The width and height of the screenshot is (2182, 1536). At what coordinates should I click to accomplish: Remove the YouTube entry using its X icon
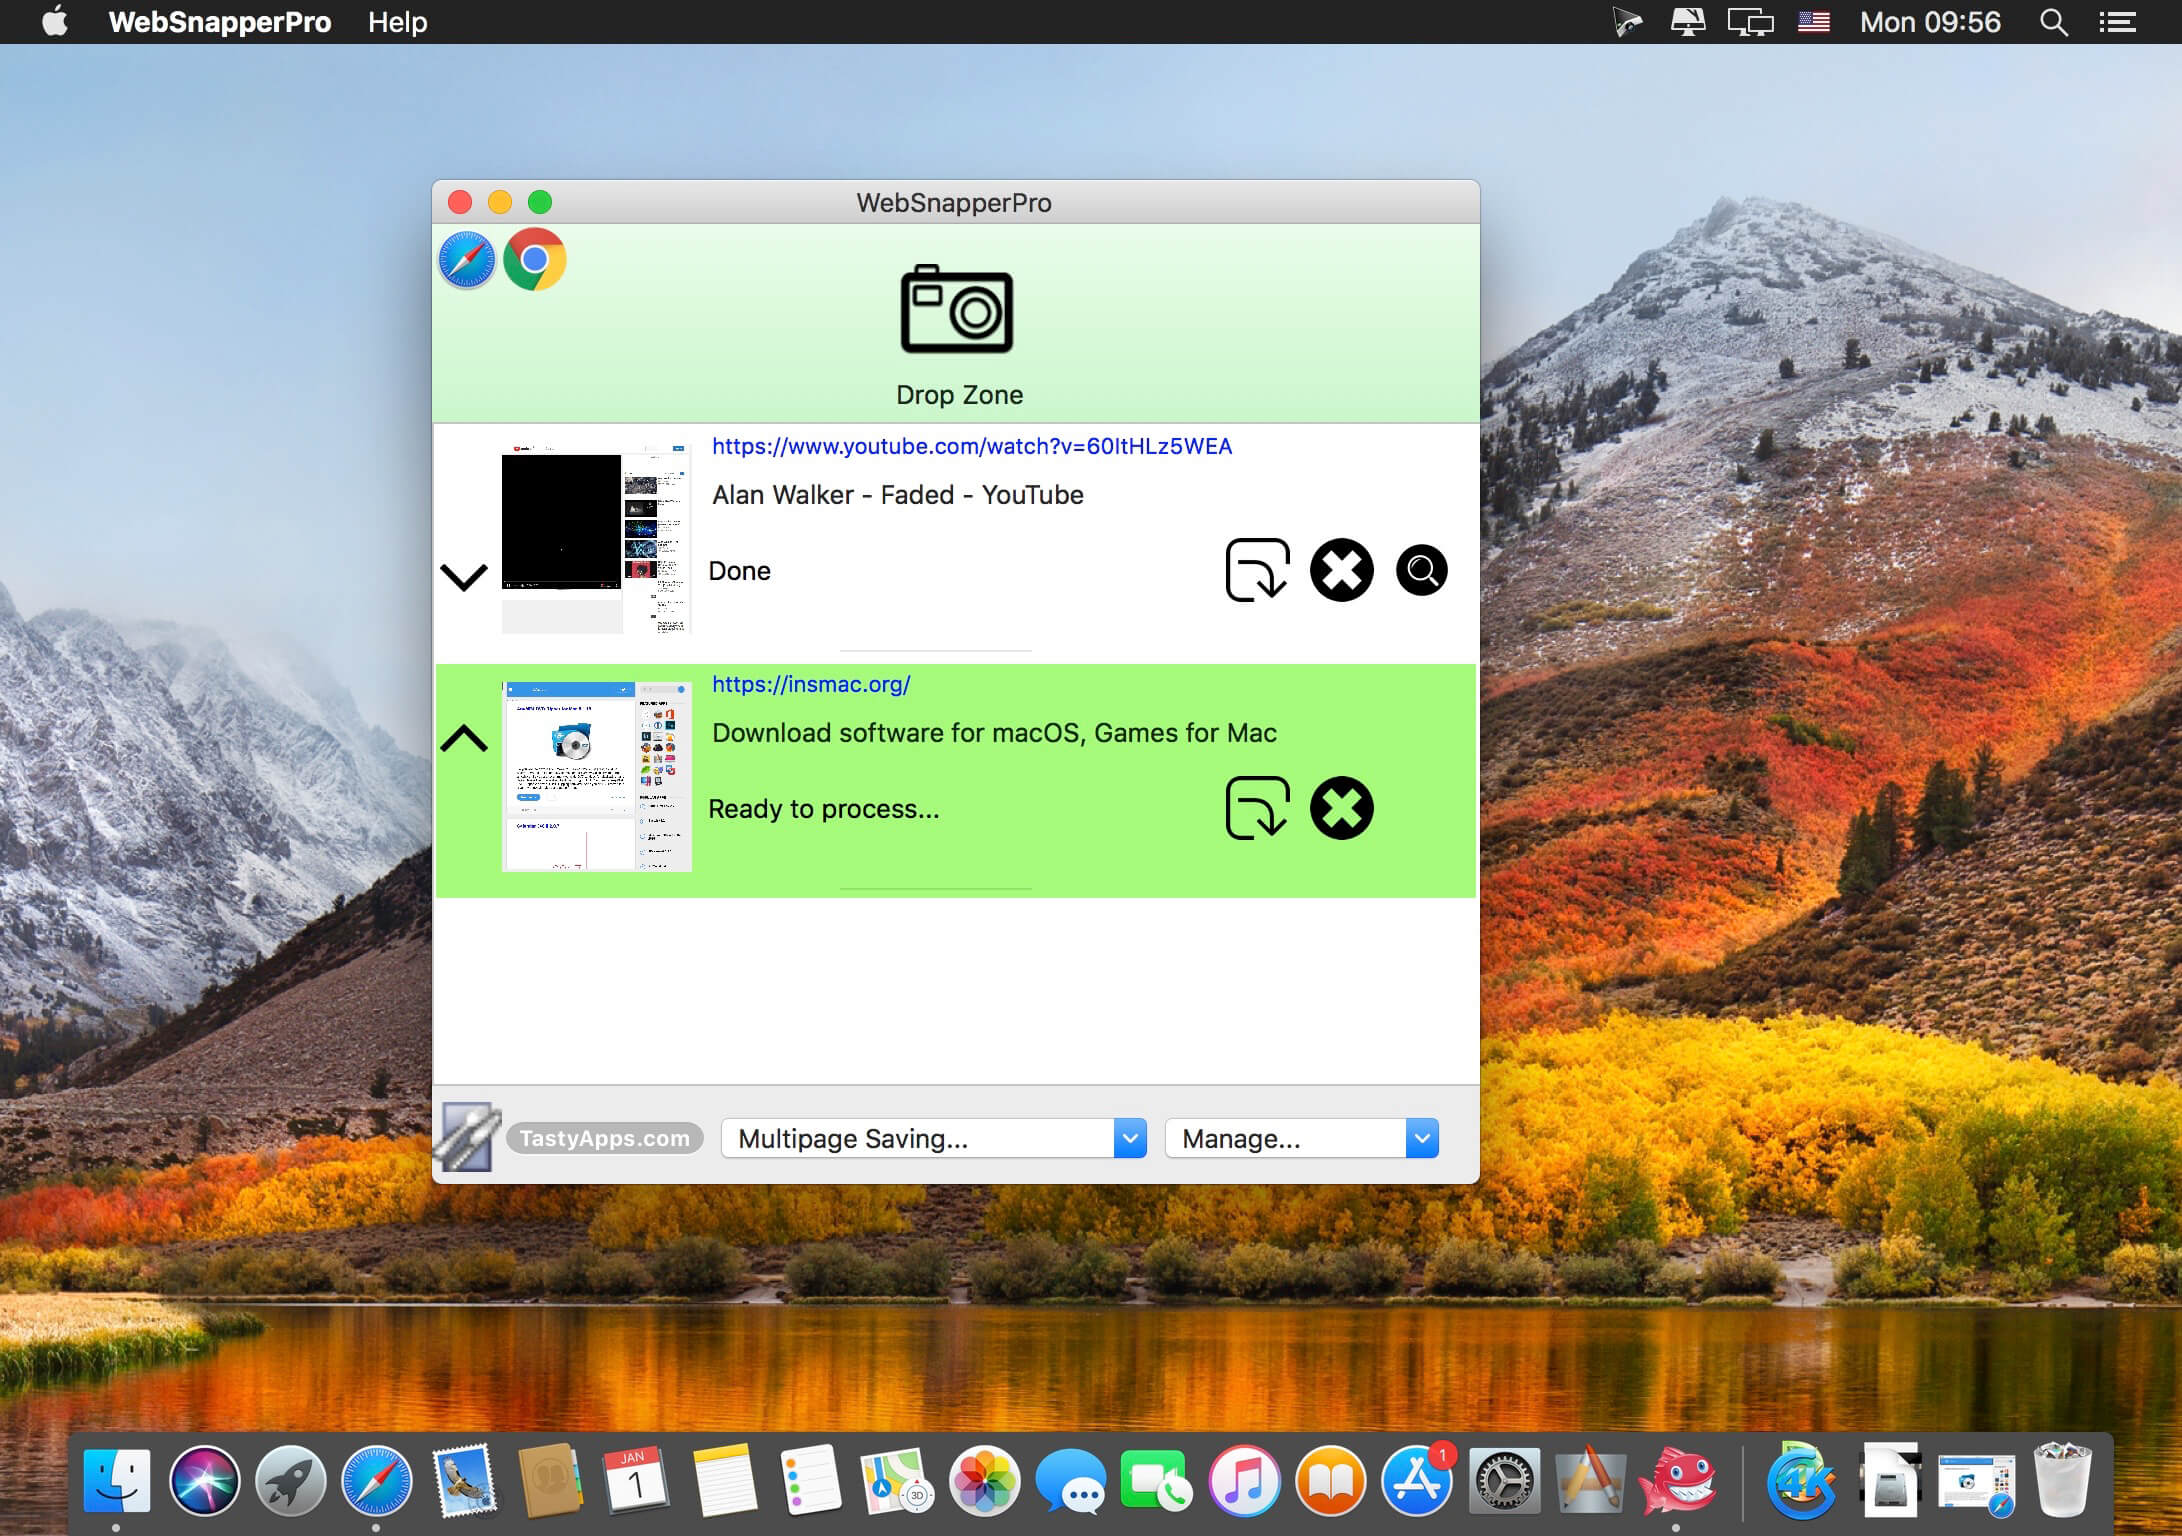(1341, 570)
